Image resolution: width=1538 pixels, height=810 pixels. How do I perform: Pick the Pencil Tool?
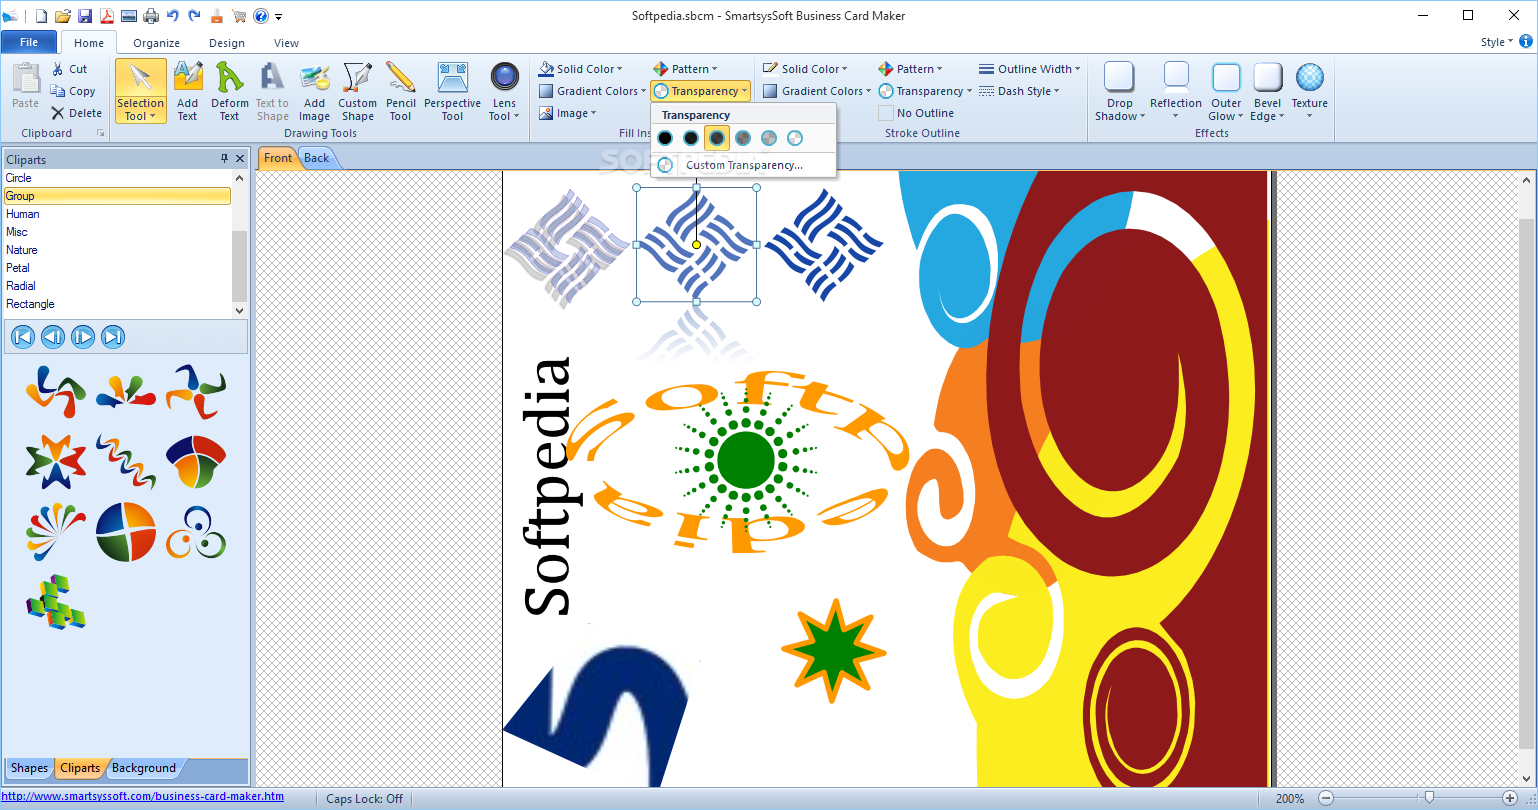[x=400, y=91]
